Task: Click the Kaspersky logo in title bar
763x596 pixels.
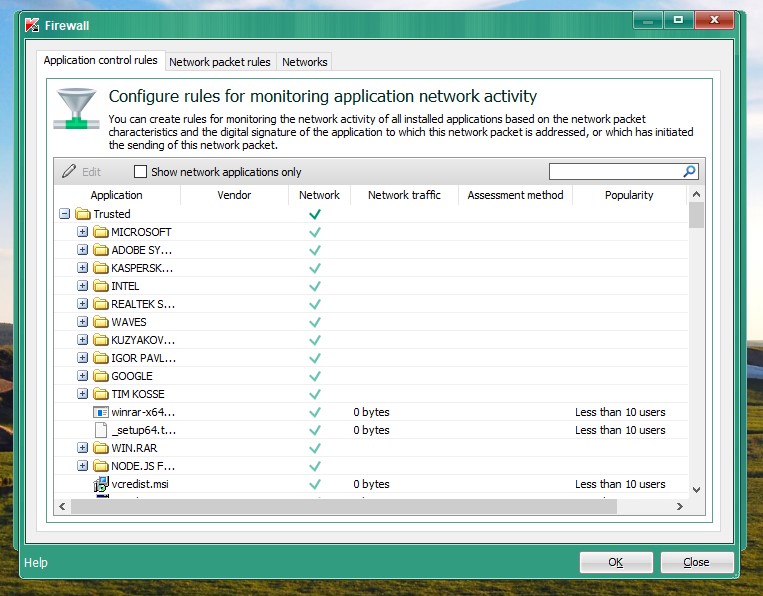Action: pyautogui.click(x=32, y=25)
